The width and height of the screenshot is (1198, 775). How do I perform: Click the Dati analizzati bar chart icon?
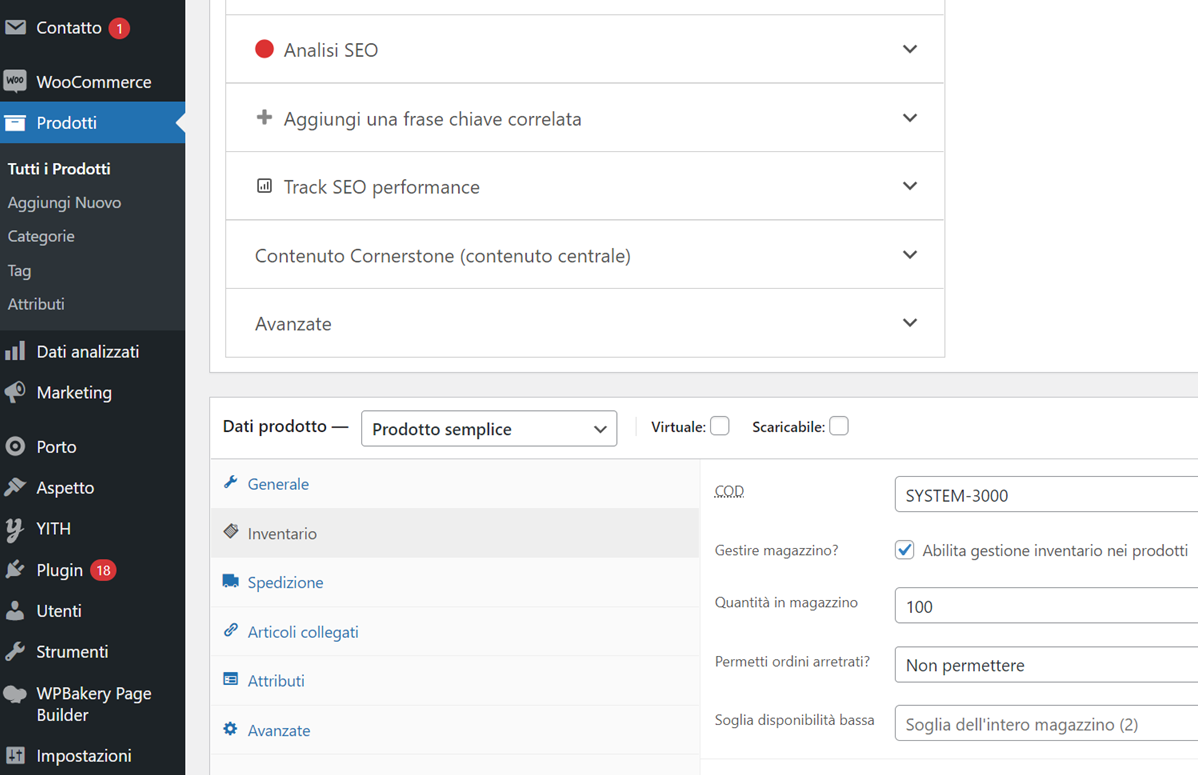pyautogui.click(x=15, y=351)
